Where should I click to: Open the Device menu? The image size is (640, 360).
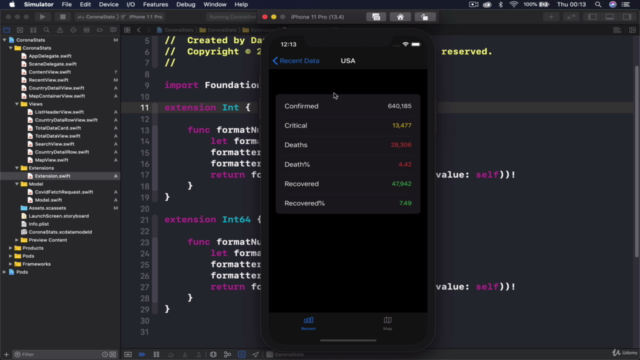pos(109,4)
